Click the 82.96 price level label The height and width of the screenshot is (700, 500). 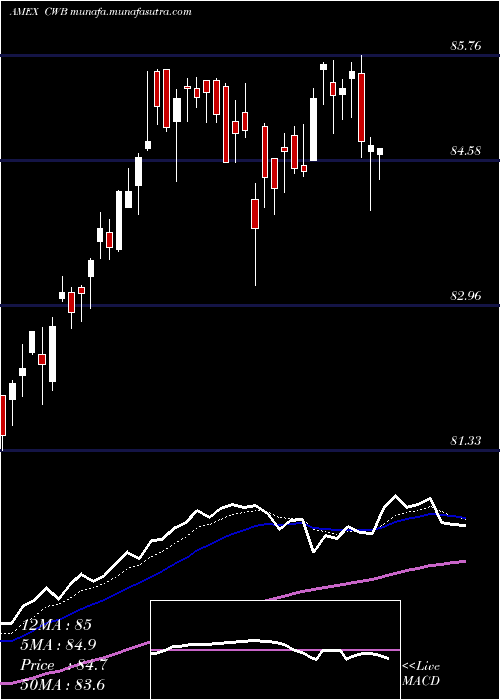(x=466, y=296)
